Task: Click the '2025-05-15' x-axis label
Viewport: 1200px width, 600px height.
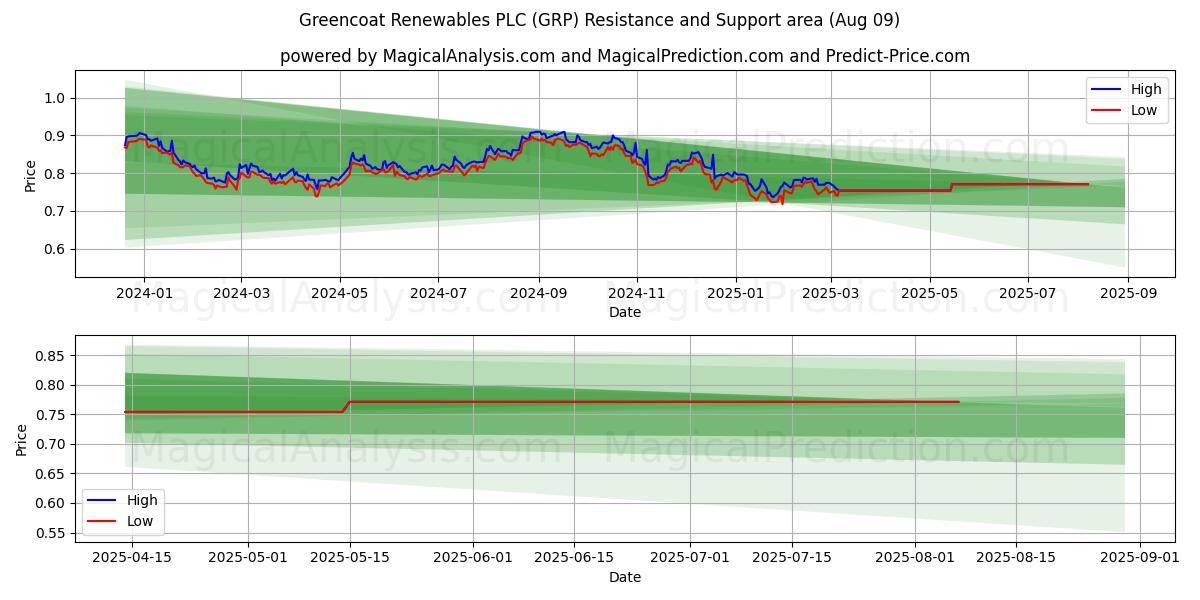Action: coord(350,558)
